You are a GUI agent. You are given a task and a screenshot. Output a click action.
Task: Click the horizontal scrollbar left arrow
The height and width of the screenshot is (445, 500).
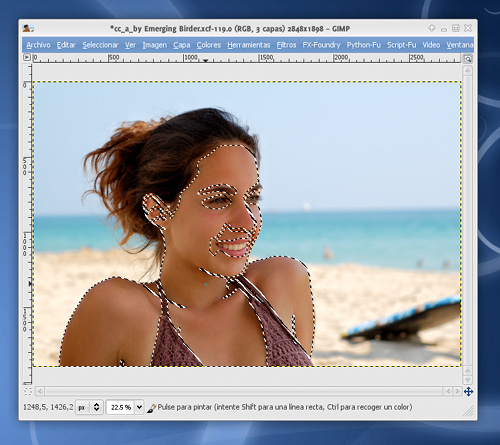click(x=40, y=391)
